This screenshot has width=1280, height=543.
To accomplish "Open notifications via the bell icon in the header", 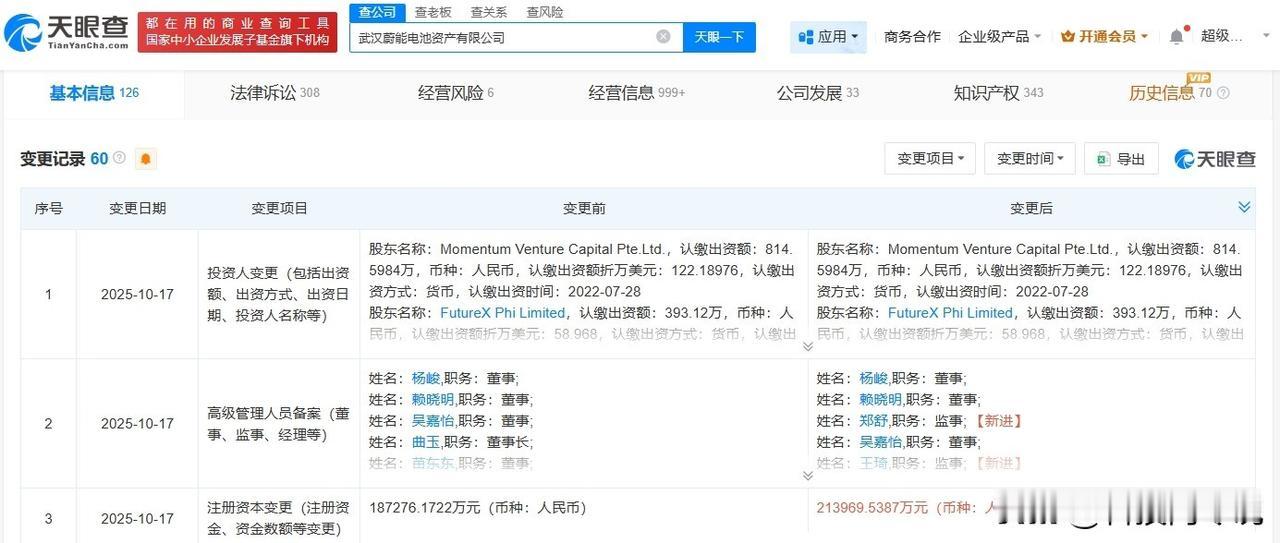I will pyautogui.click(x=1176, y=36).
